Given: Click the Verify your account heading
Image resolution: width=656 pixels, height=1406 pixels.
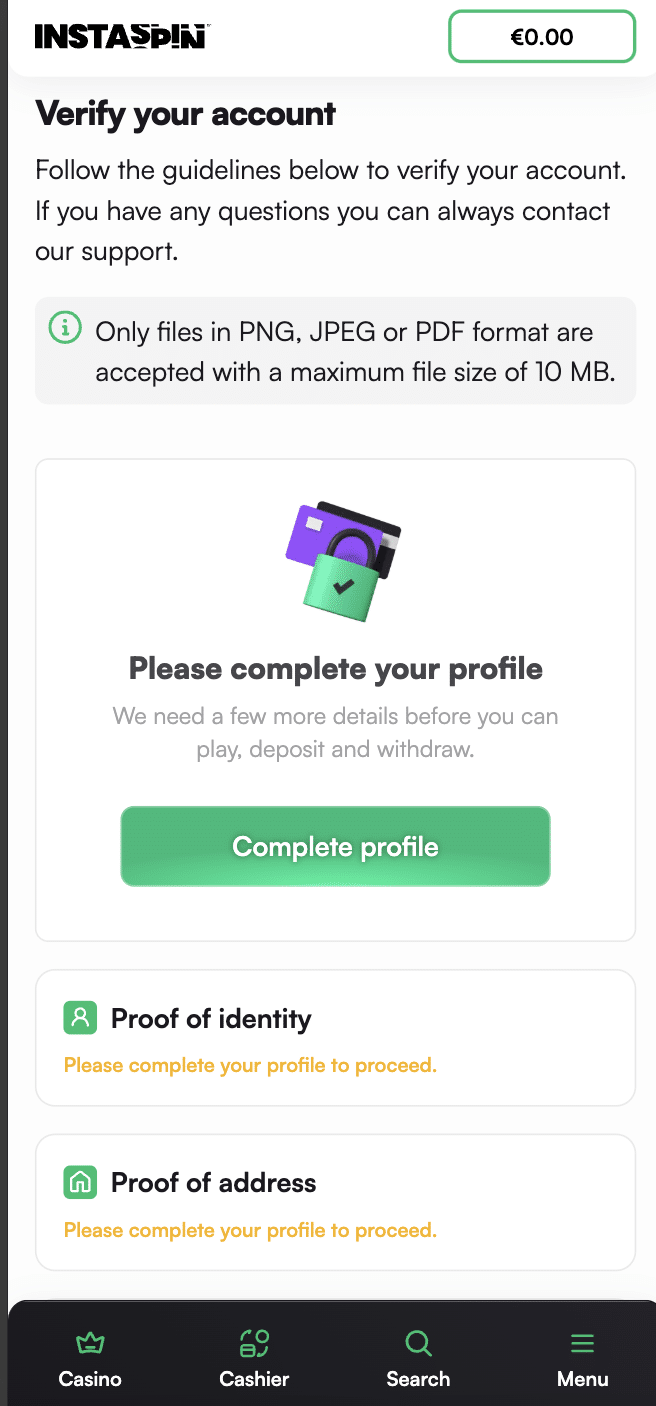Looking at the screenshot, I should point(186,114).
